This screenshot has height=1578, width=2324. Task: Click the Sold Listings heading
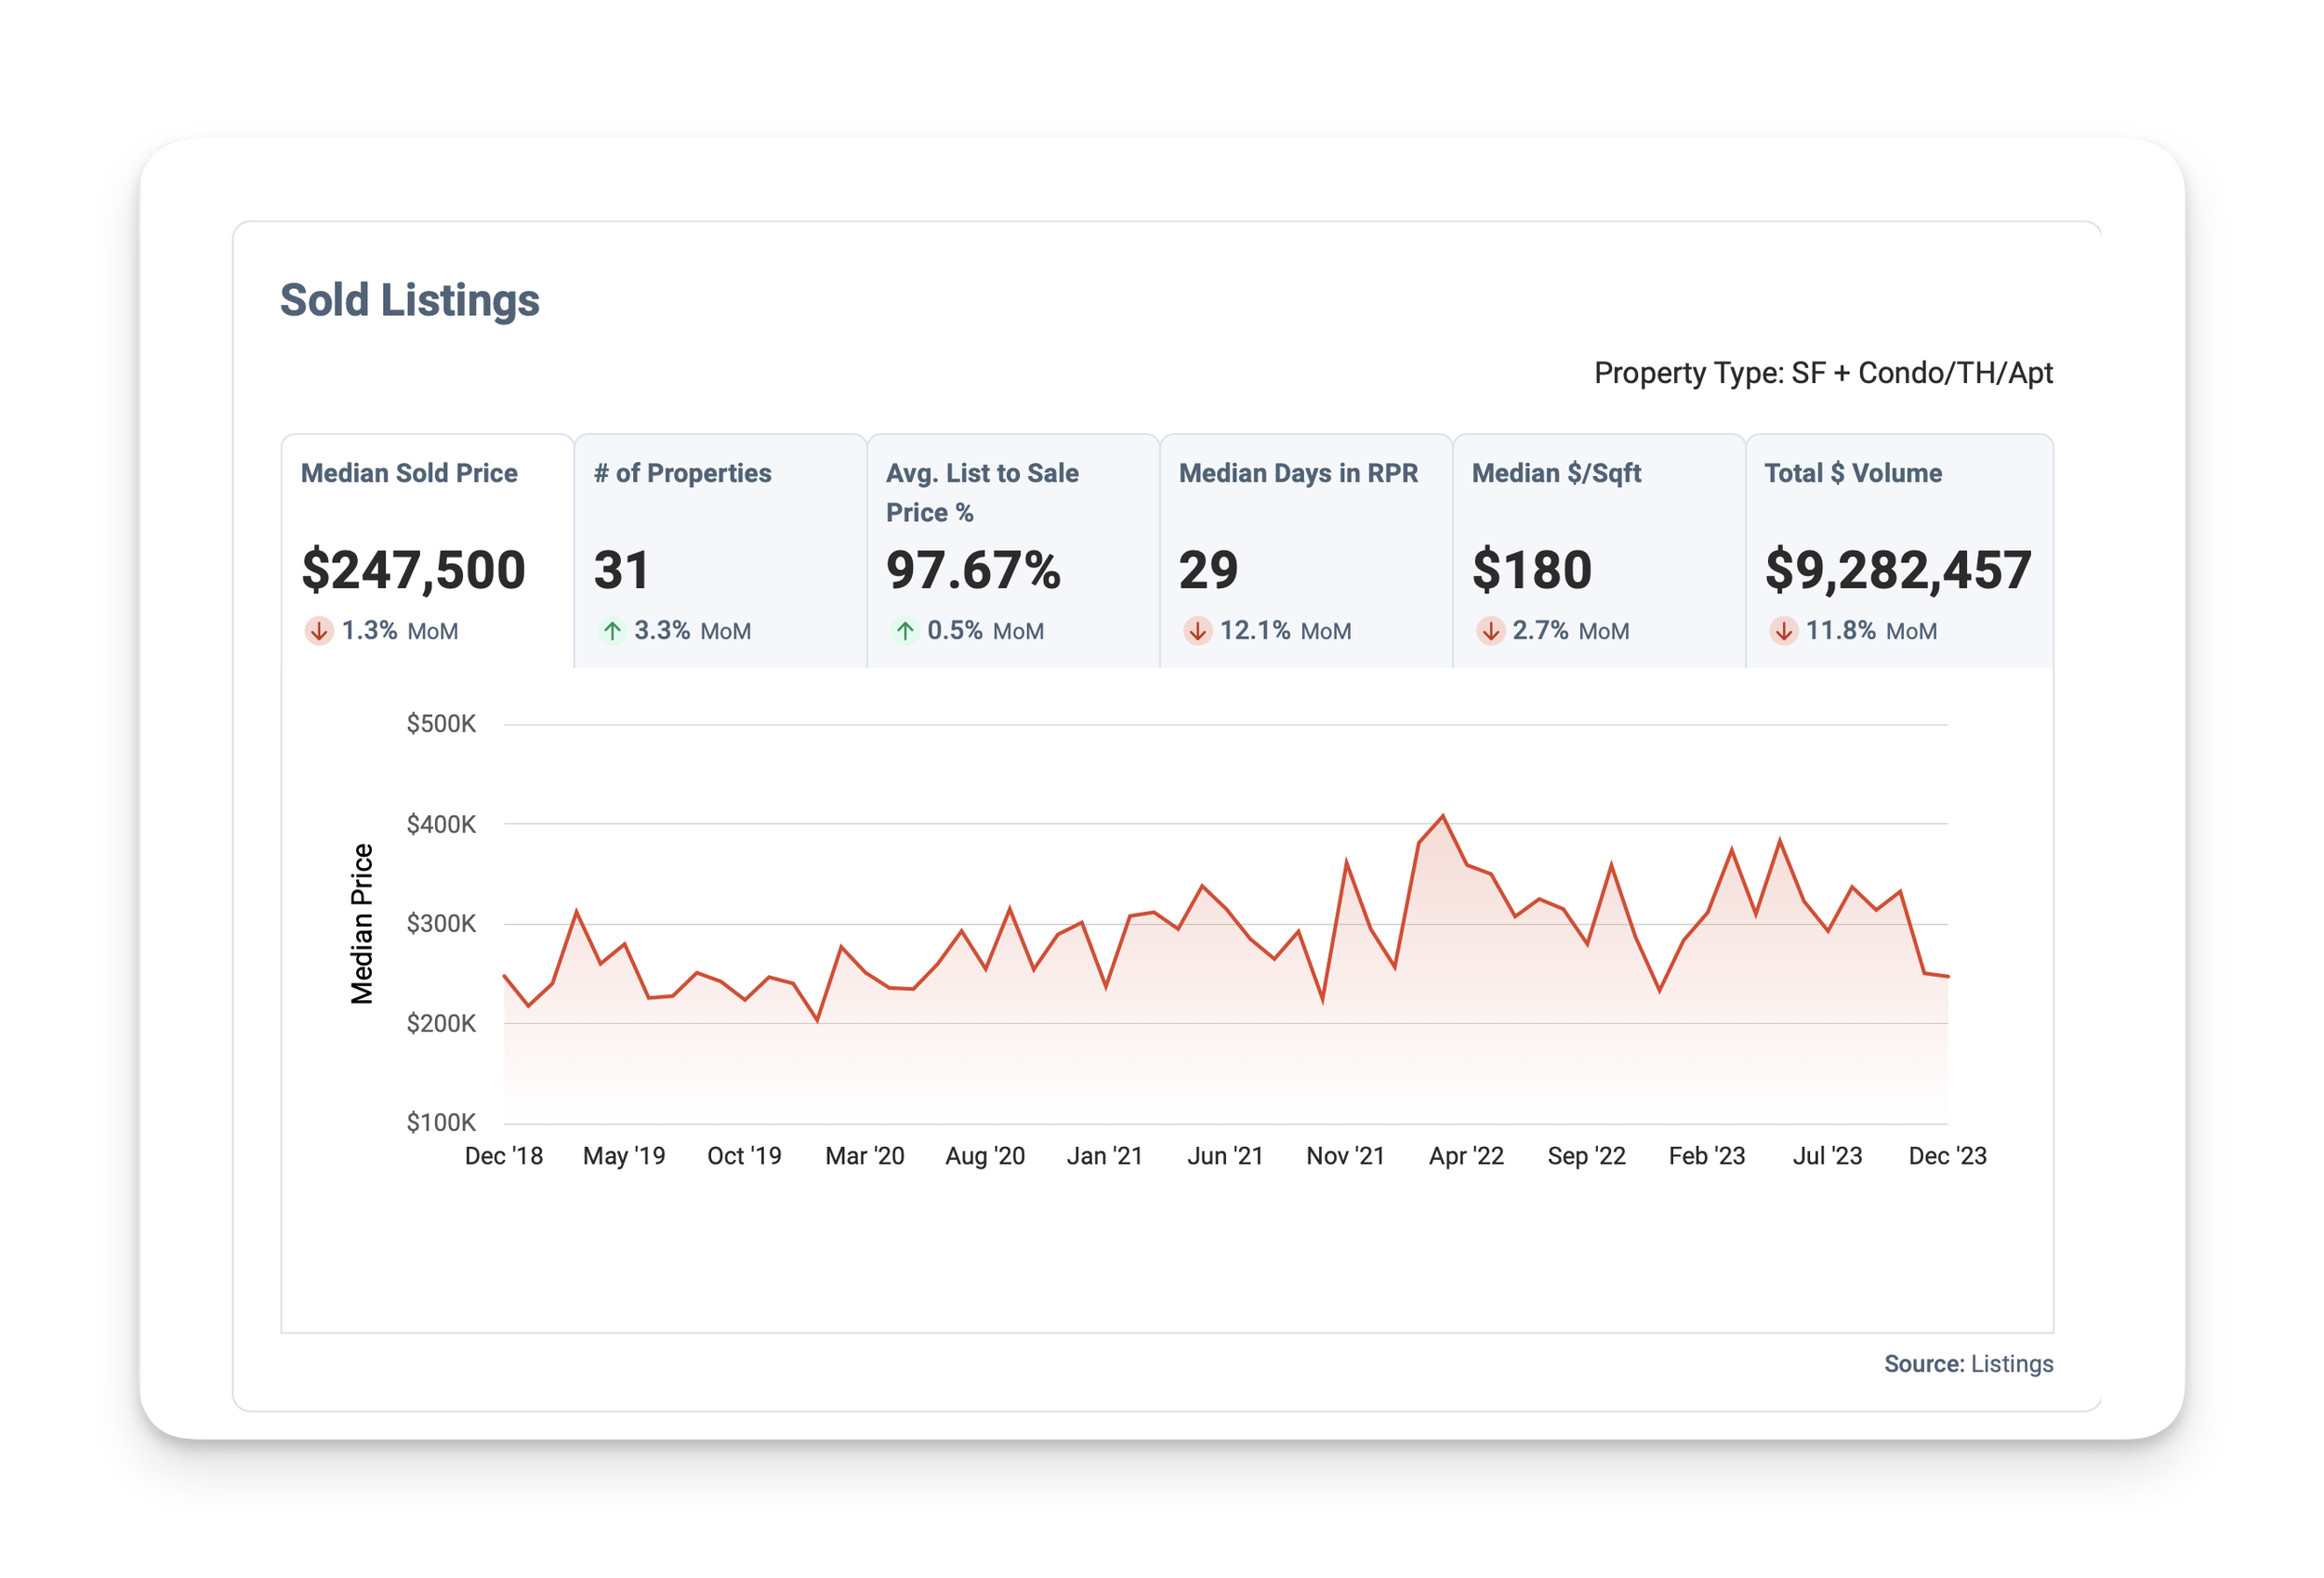tap(410, 300)
